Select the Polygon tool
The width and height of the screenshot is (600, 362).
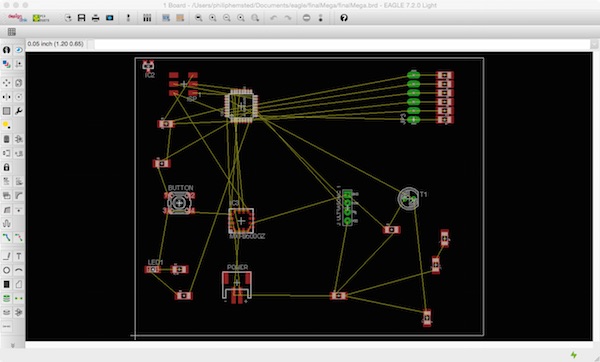[18, 284]
